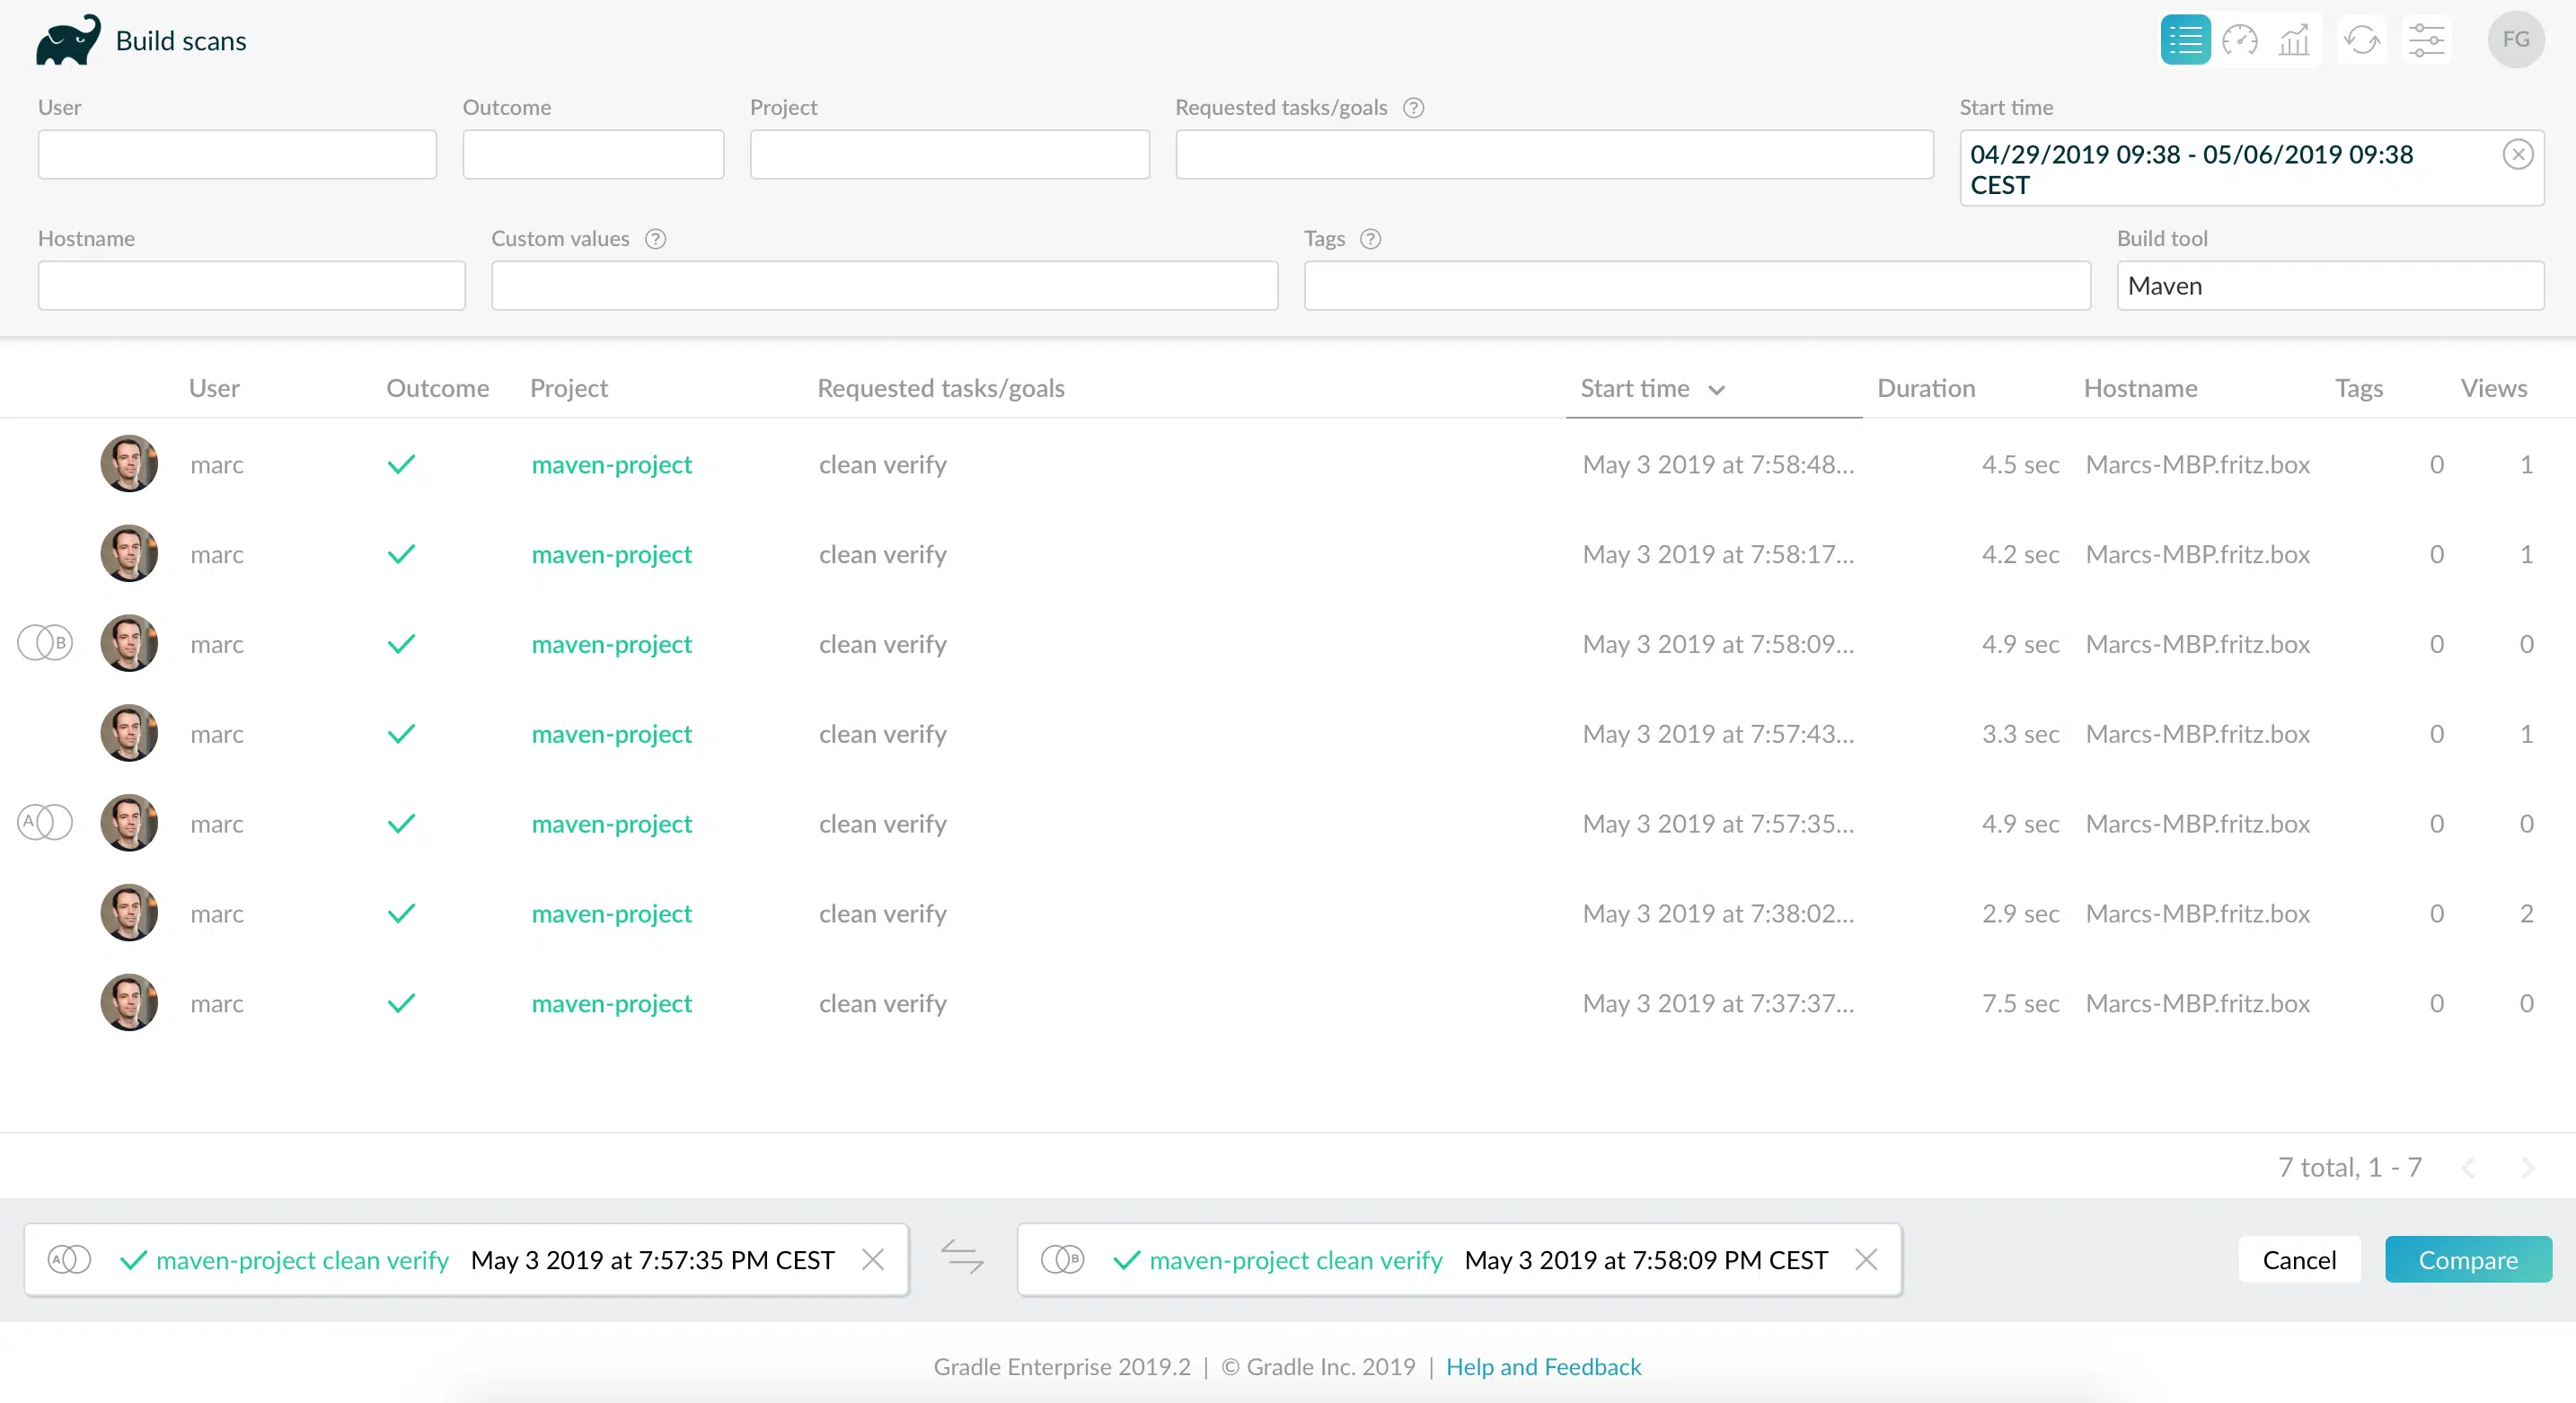Open help for Requested tasks/goals filter
Image resolution: width=2576 pixels, height=1403 pixels.
[x=1413, y=108]
